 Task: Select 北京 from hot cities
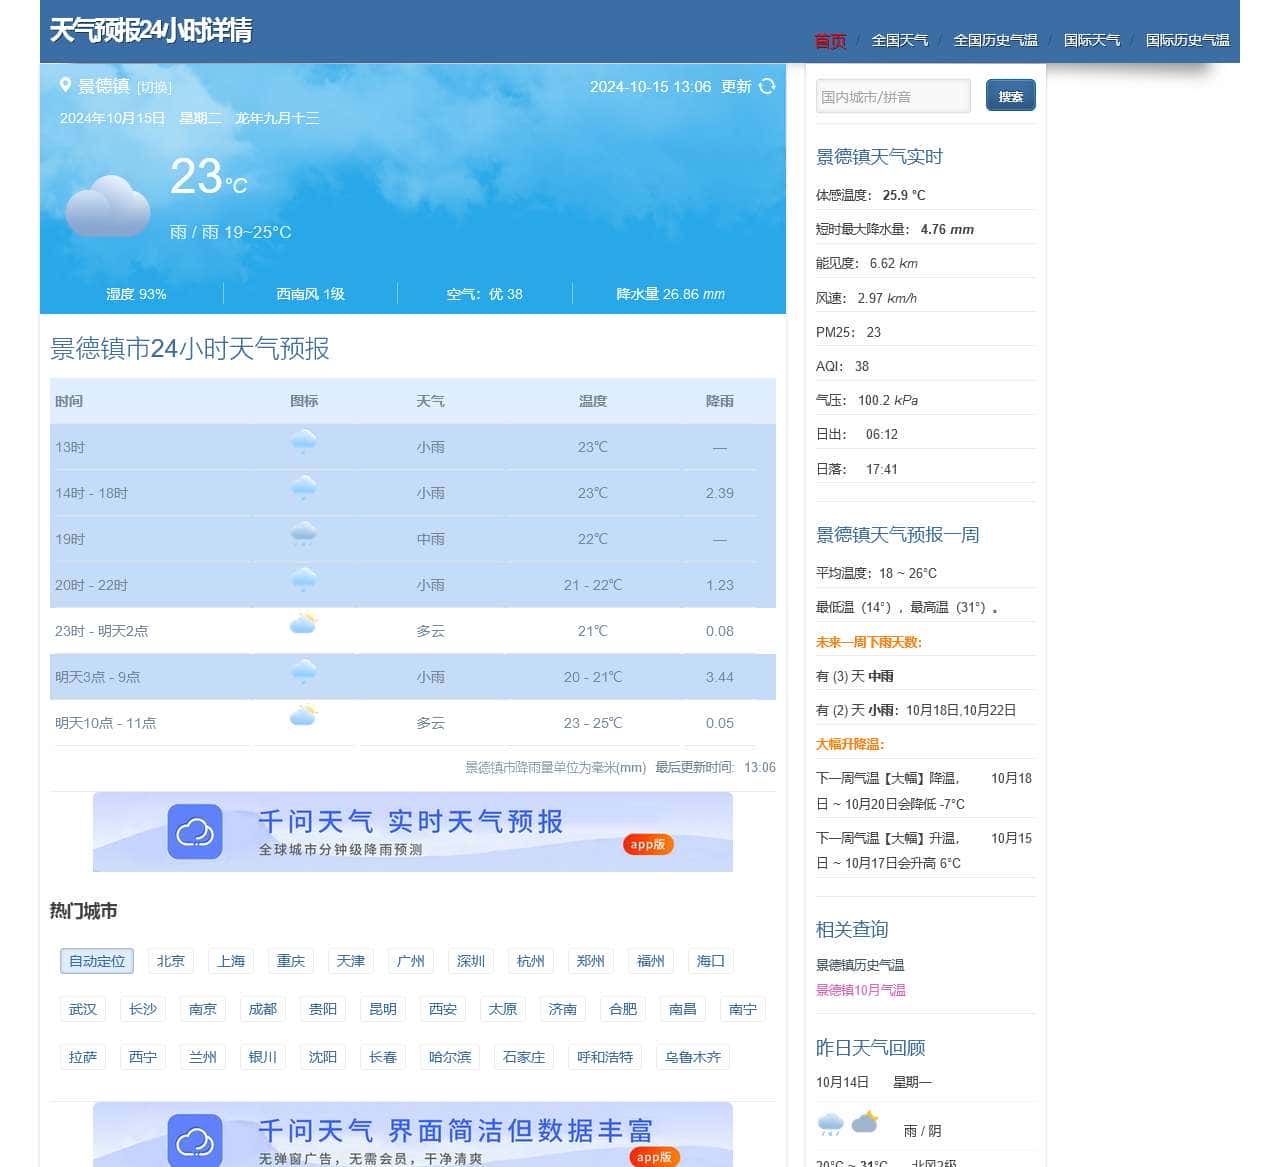(x=170, y=961)
